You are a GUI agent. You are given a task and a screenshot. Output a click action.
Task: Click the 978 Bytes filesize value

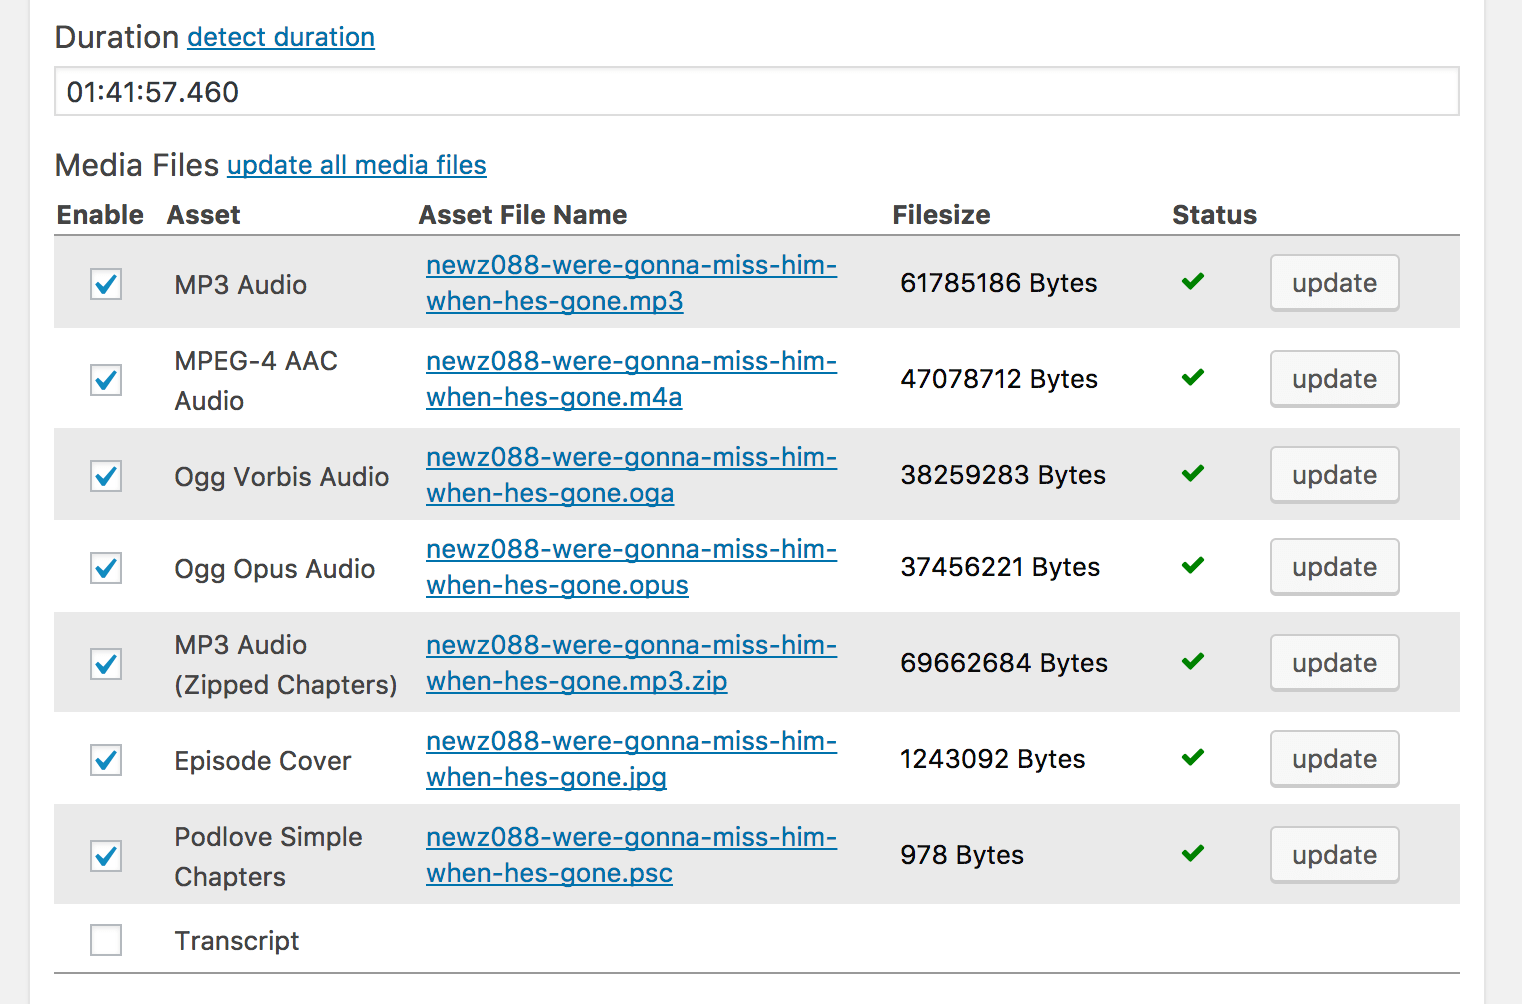pos(962,855)
